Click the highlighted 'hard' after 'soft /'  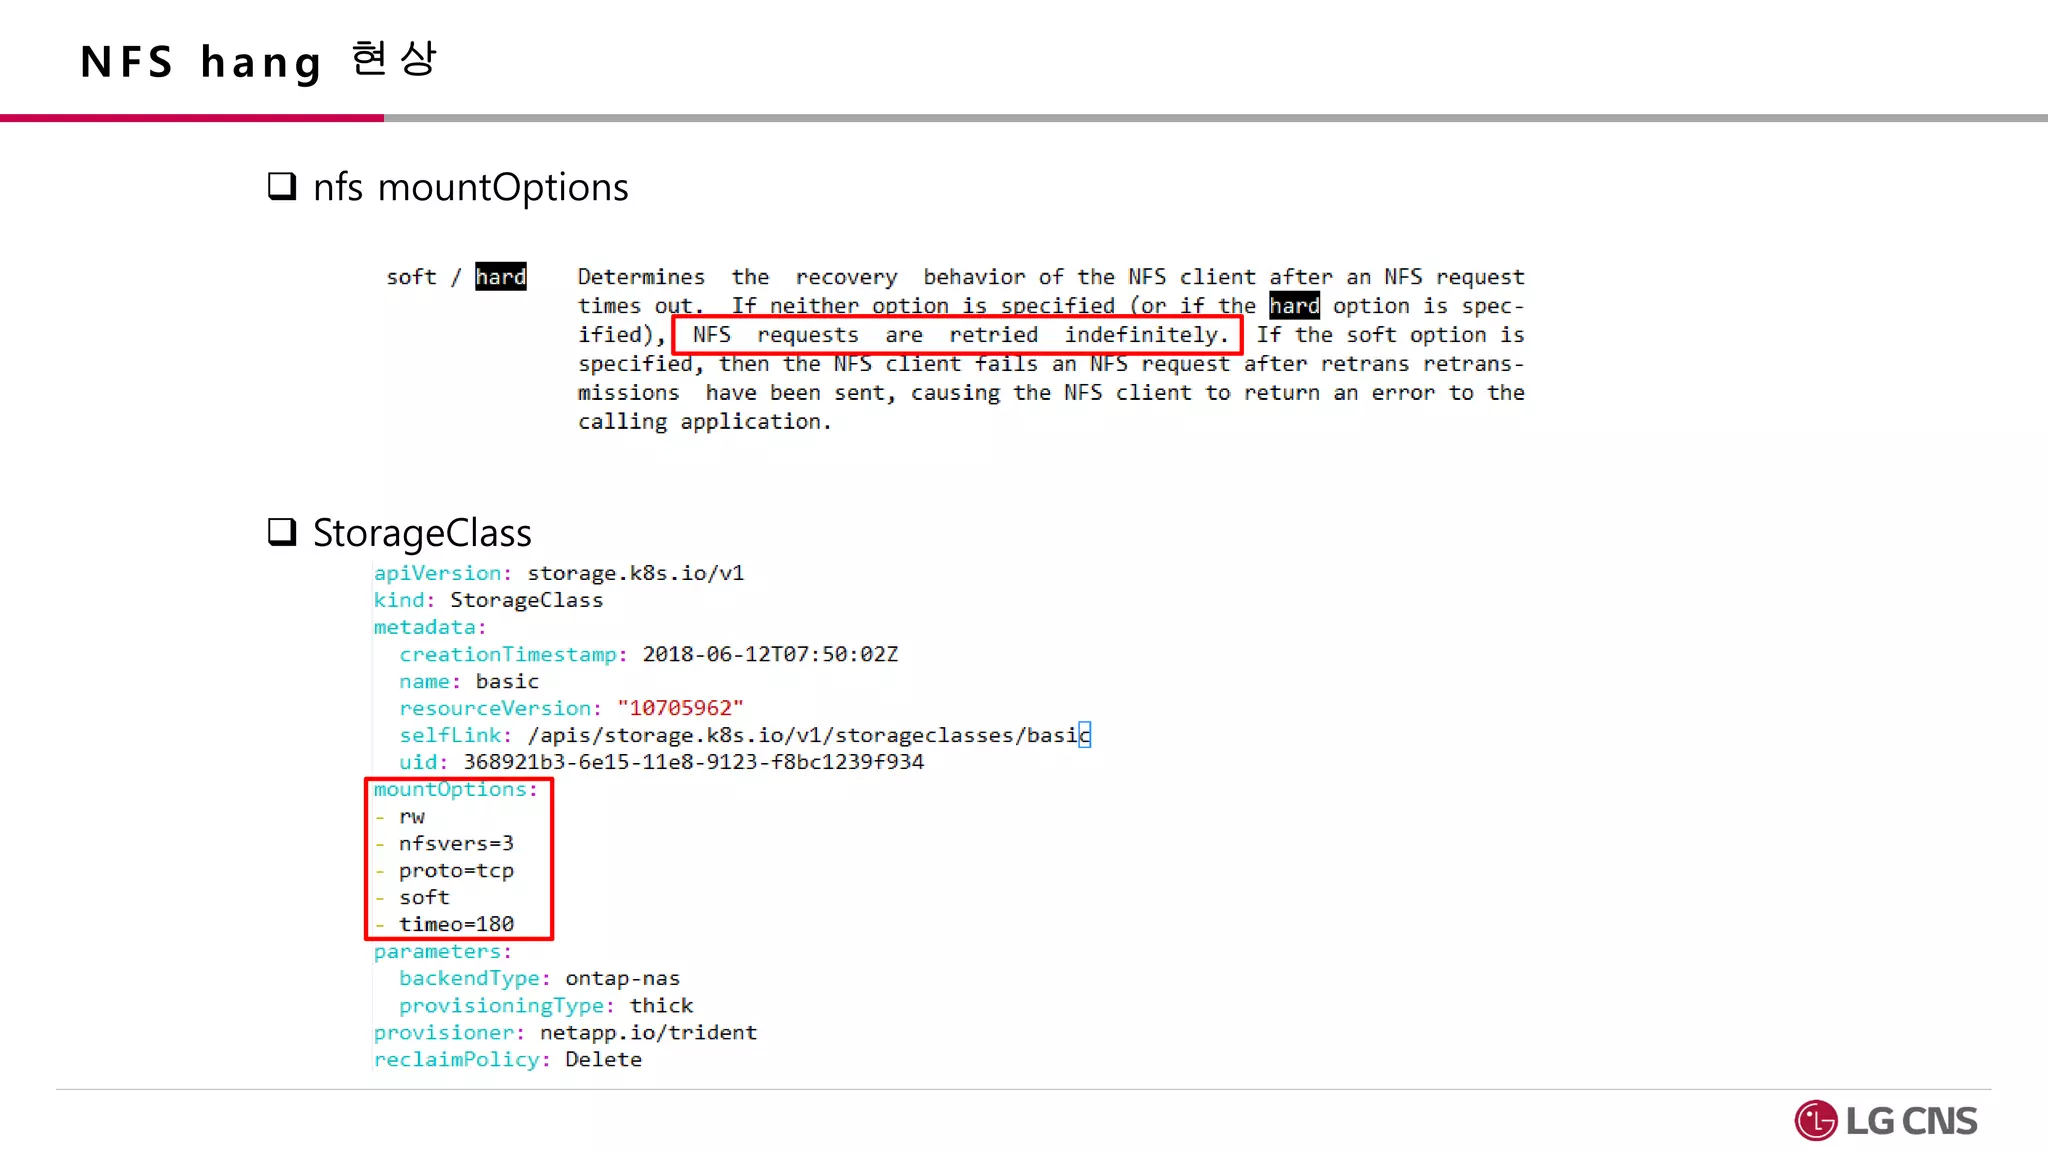pyautogui.click(x=501, y=276)
